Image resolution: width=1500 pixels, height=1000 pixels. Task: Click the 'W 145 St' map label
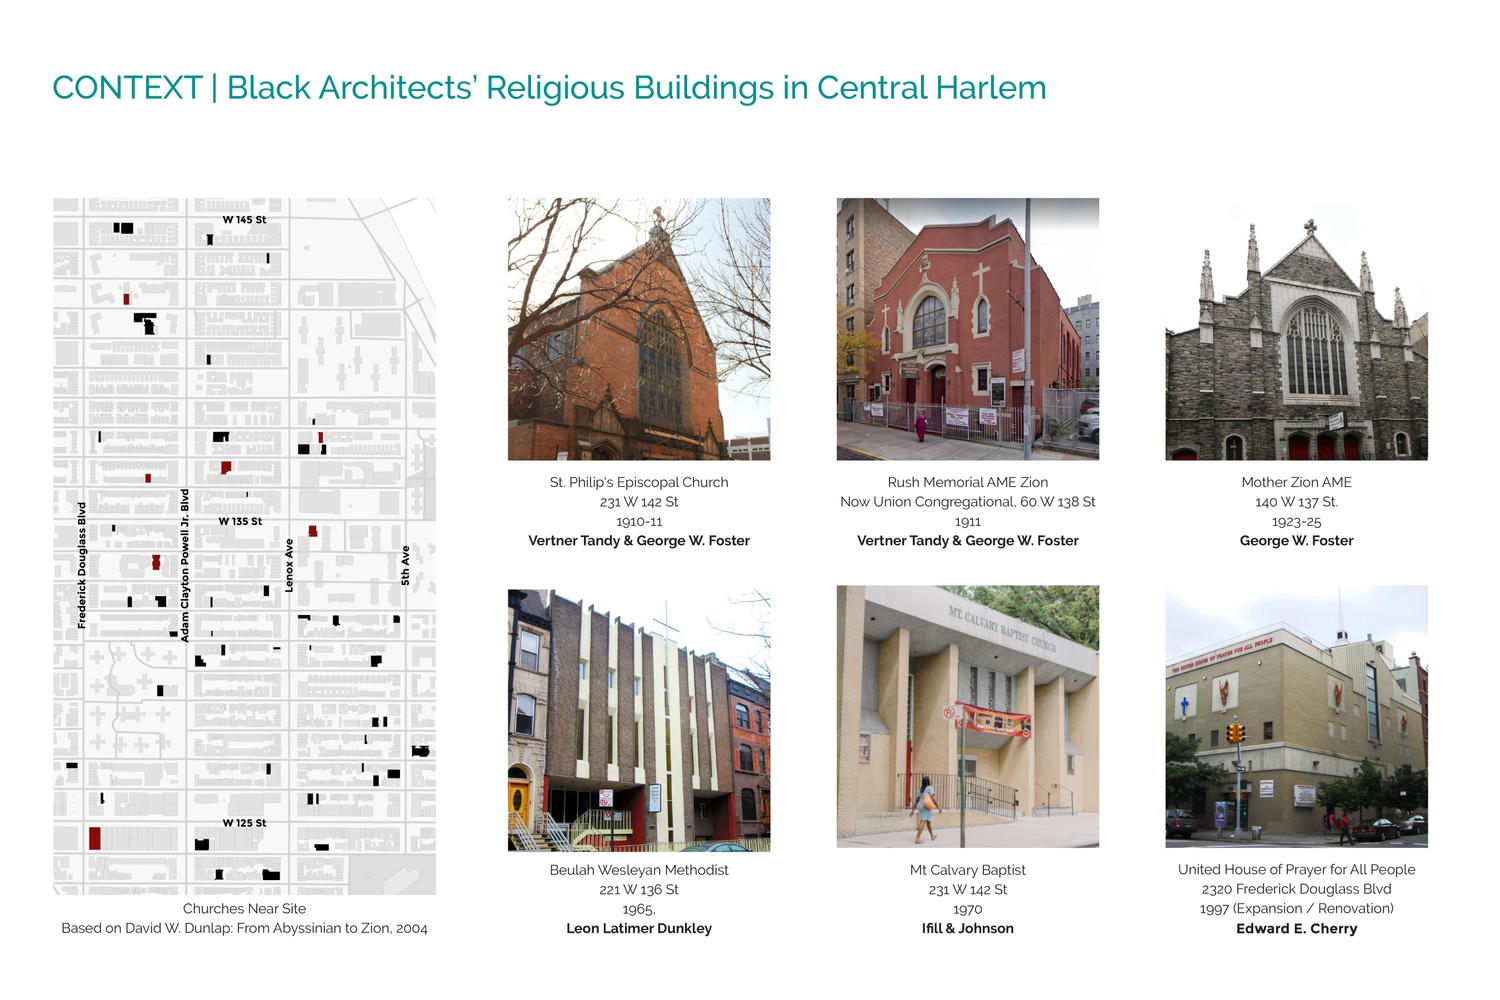click(244, 220)
